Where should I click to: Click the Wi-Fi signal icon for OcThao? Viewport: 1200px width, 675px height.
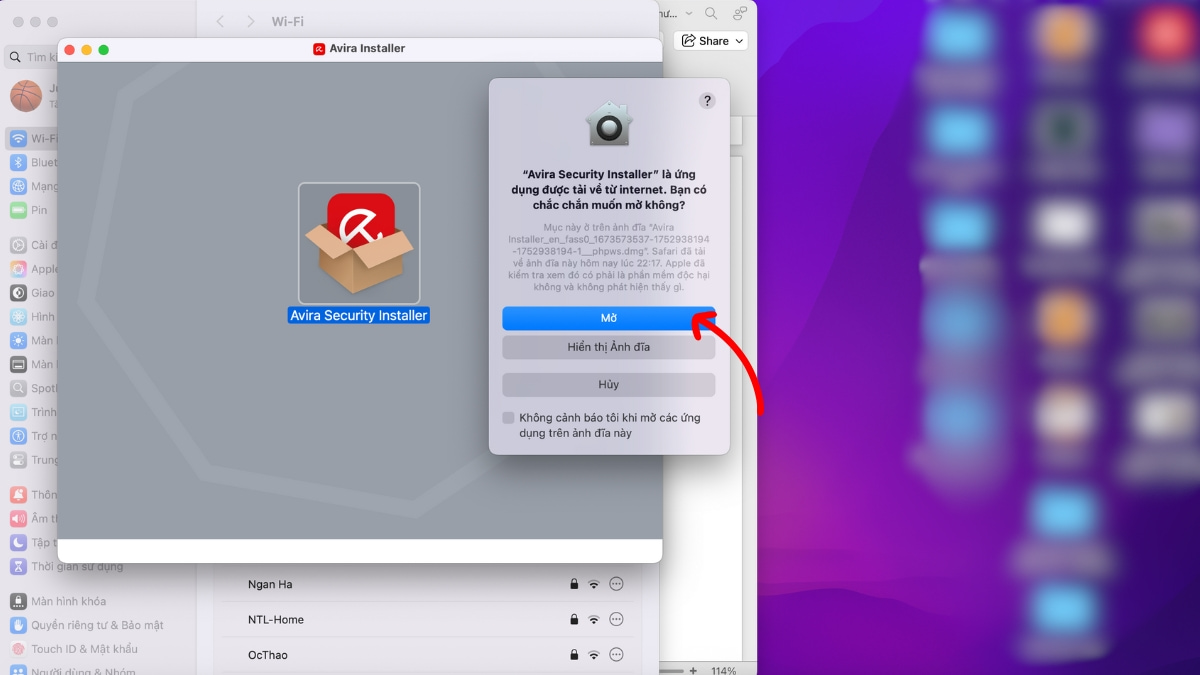click(594, 655)
